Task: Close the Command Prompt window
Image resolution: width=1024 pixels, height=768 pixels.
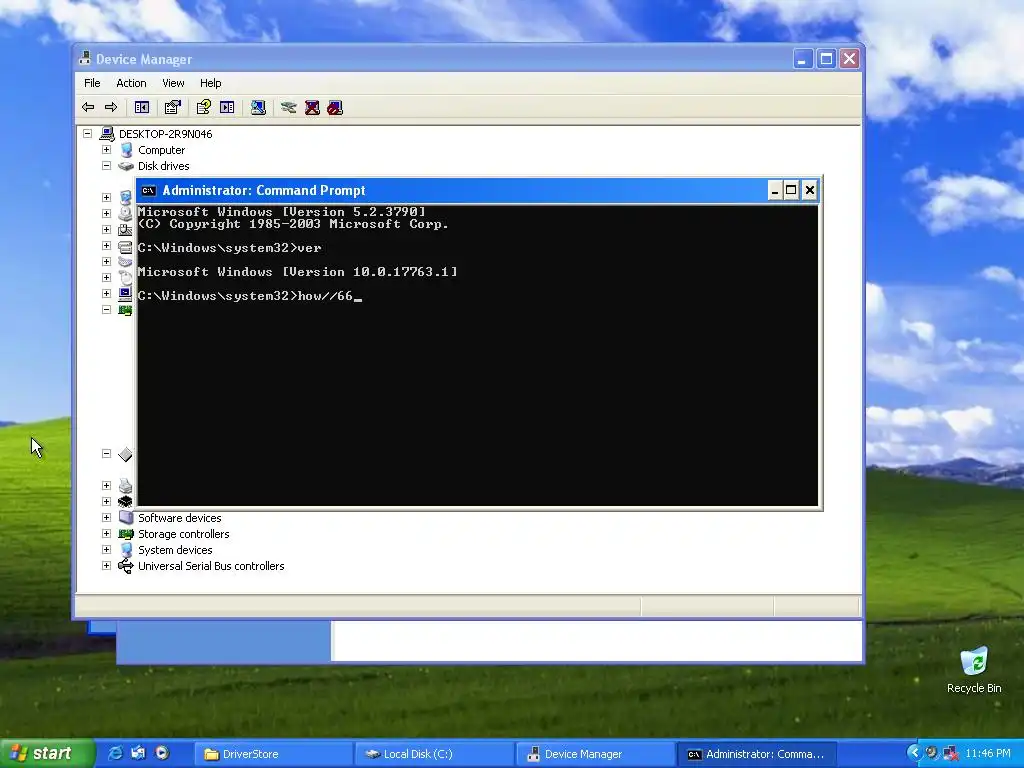Action: tap(810, 191)
